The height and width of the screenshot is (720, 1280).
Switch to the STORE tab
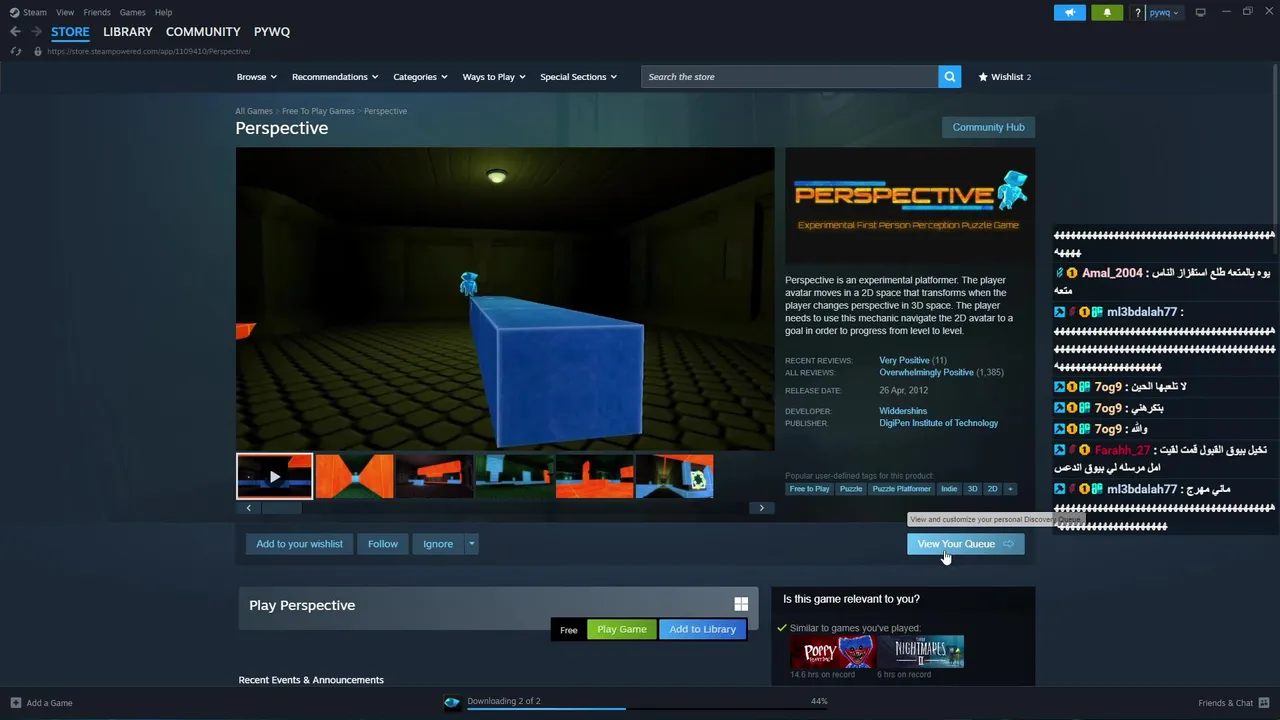[x=70, y=32]
